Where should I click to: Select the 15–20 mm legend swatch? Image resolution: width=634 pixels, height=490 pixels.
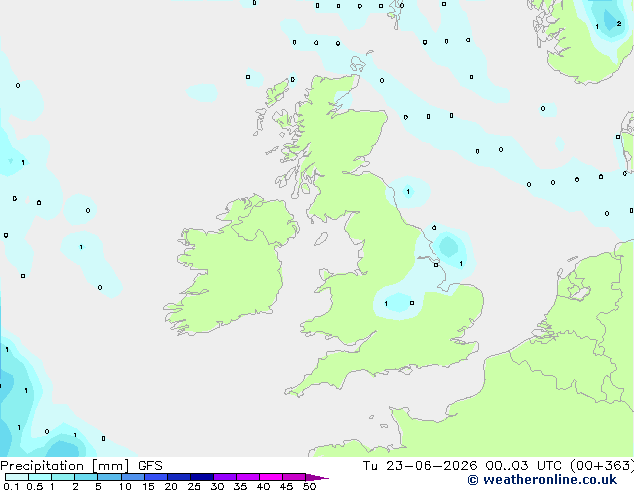point(156,477)
